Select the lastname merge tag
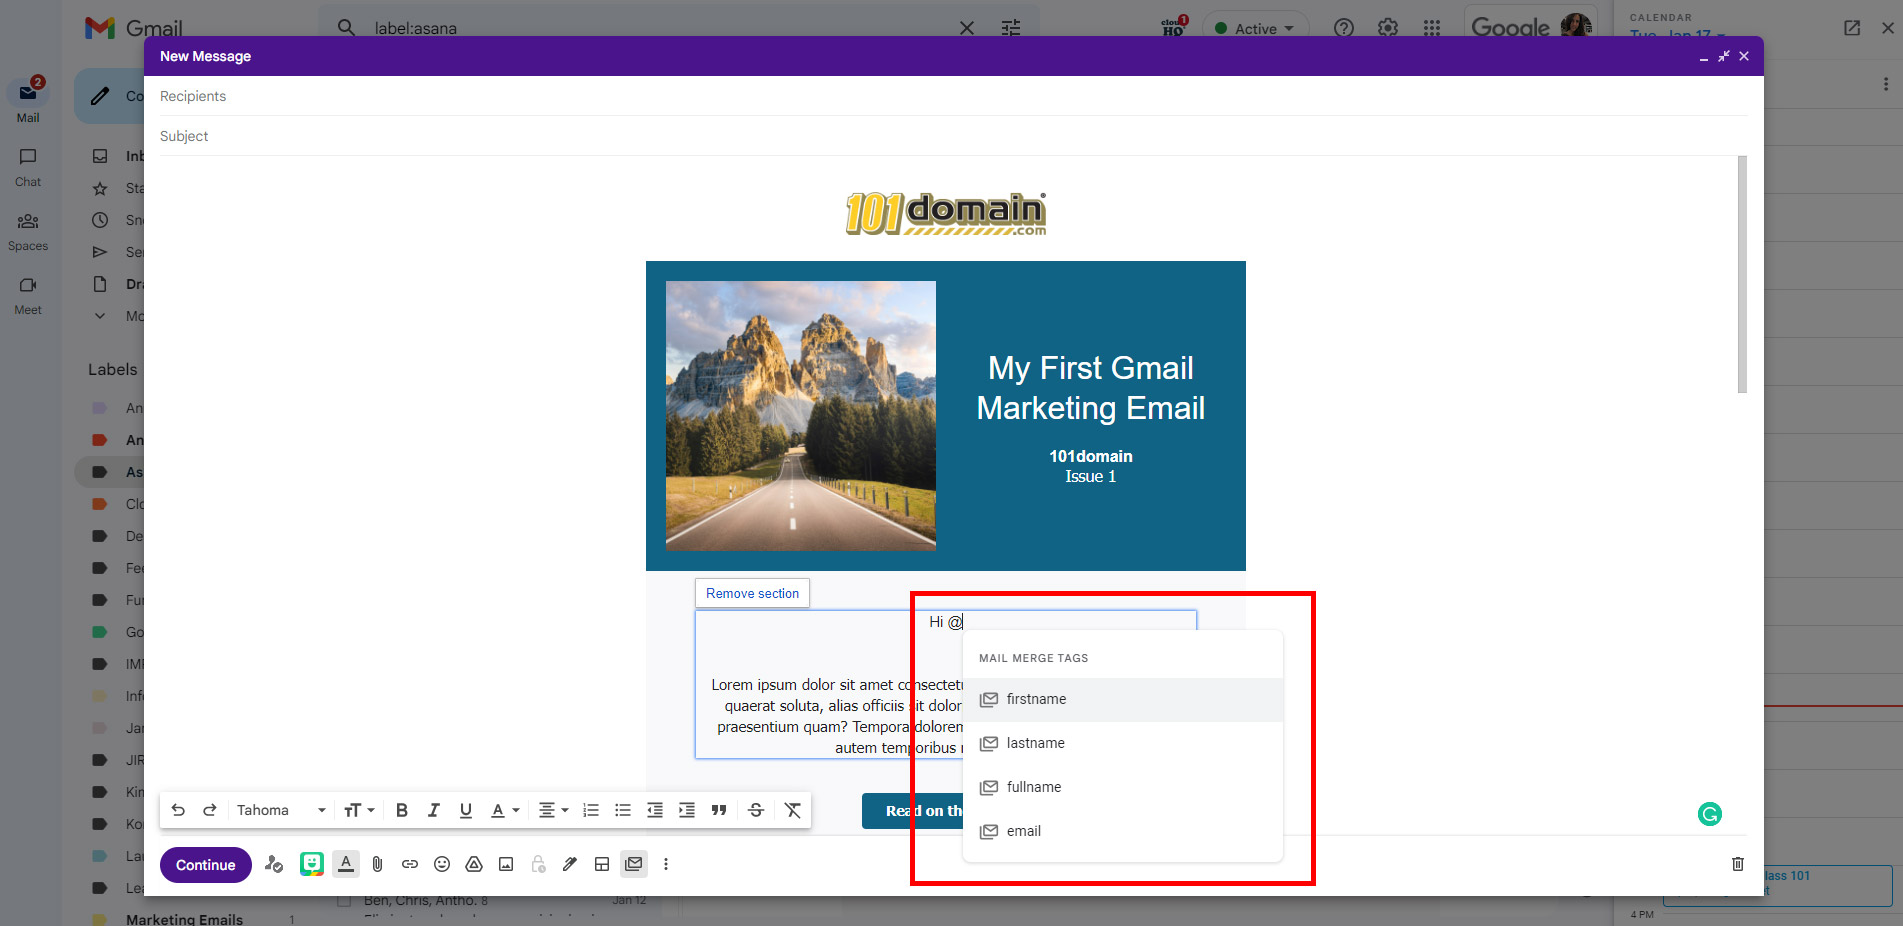This screenshot has width=1903, height=926. pyautogui.click(x=1122, y=743)
